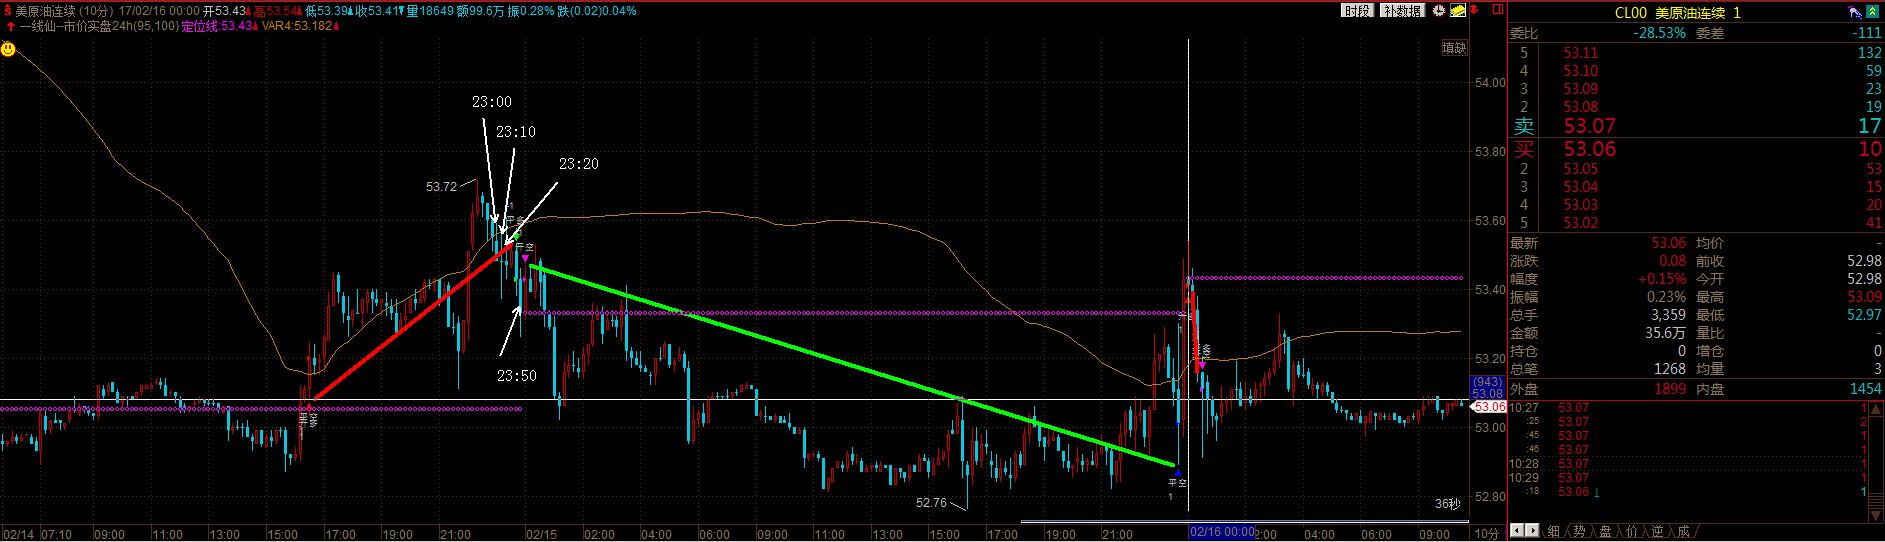Click ask level 5 price 53.11

coord(1581,53)
